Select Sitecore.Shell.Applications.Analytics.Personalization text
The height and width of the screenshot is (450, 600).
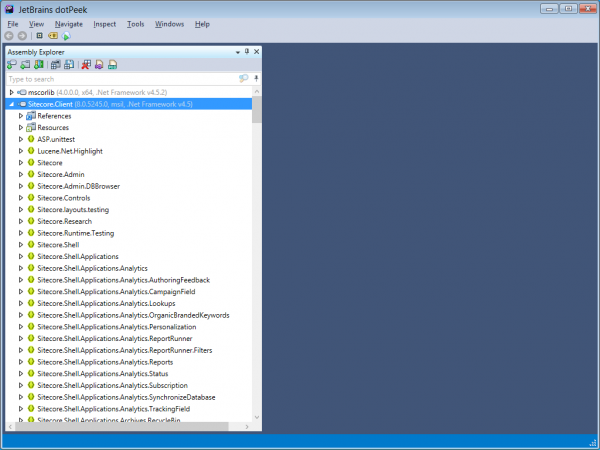click(117, 327)
